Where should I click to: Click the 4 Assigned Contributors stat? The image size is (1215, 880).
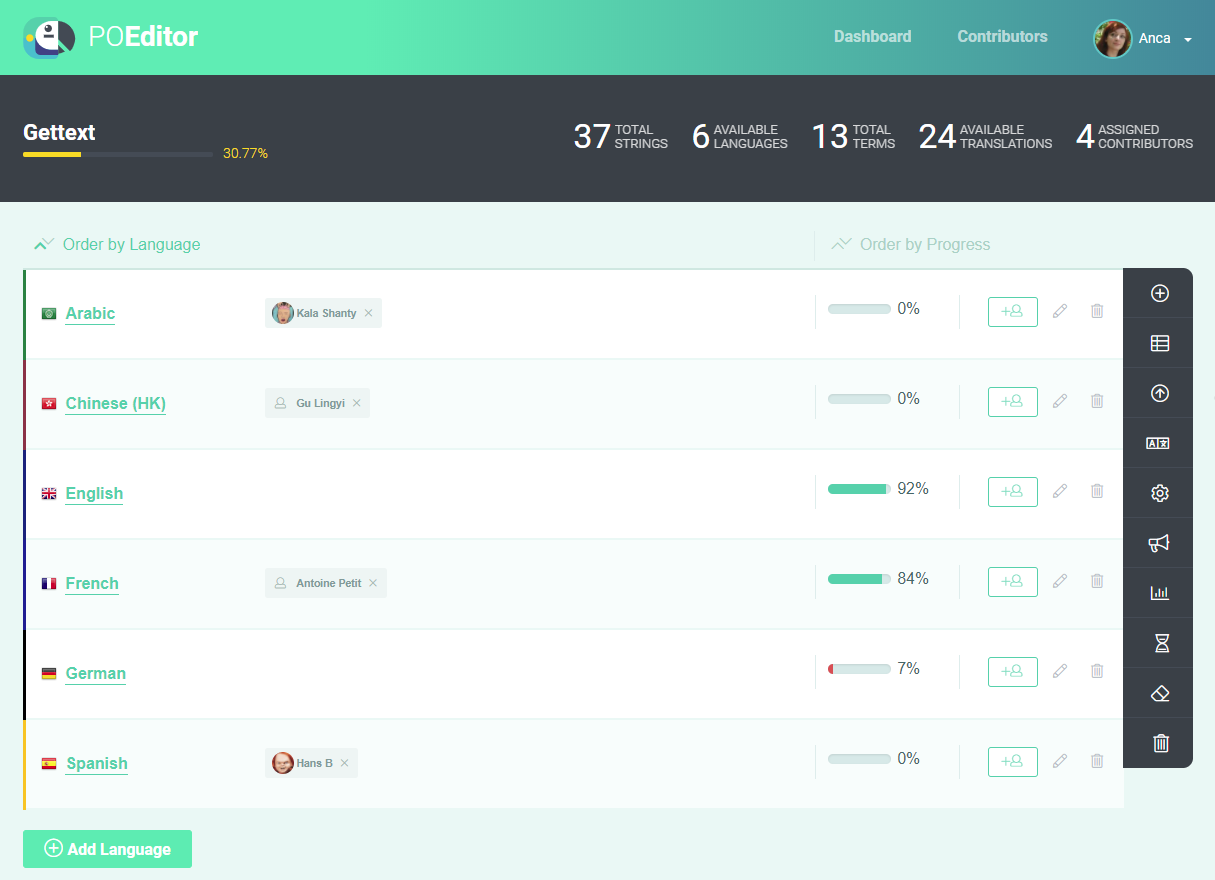1134,136
